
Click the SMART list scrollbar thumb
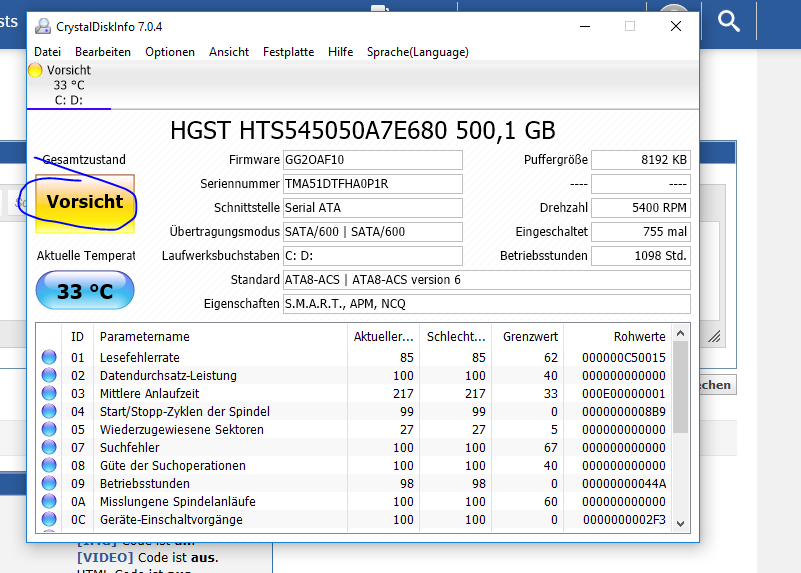680,387
